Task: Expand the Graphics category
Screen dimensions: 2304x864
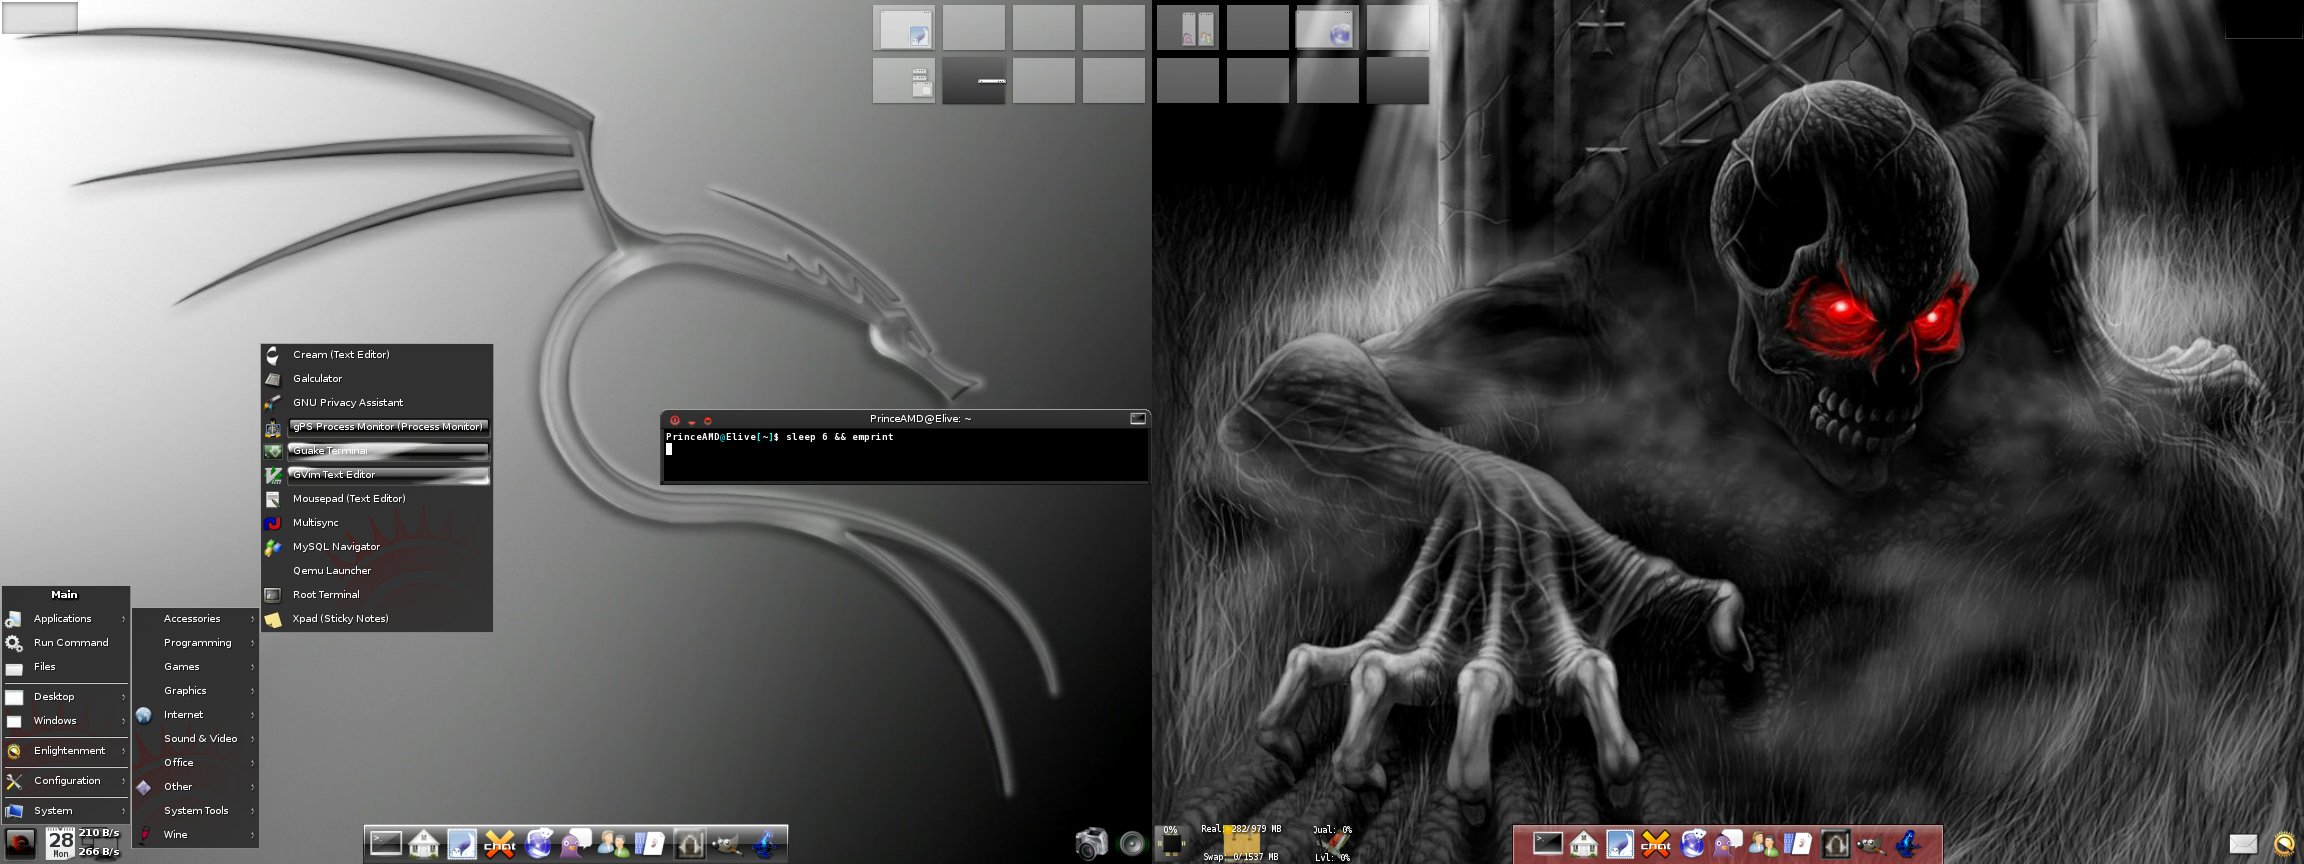Action: tap(196, 691)
